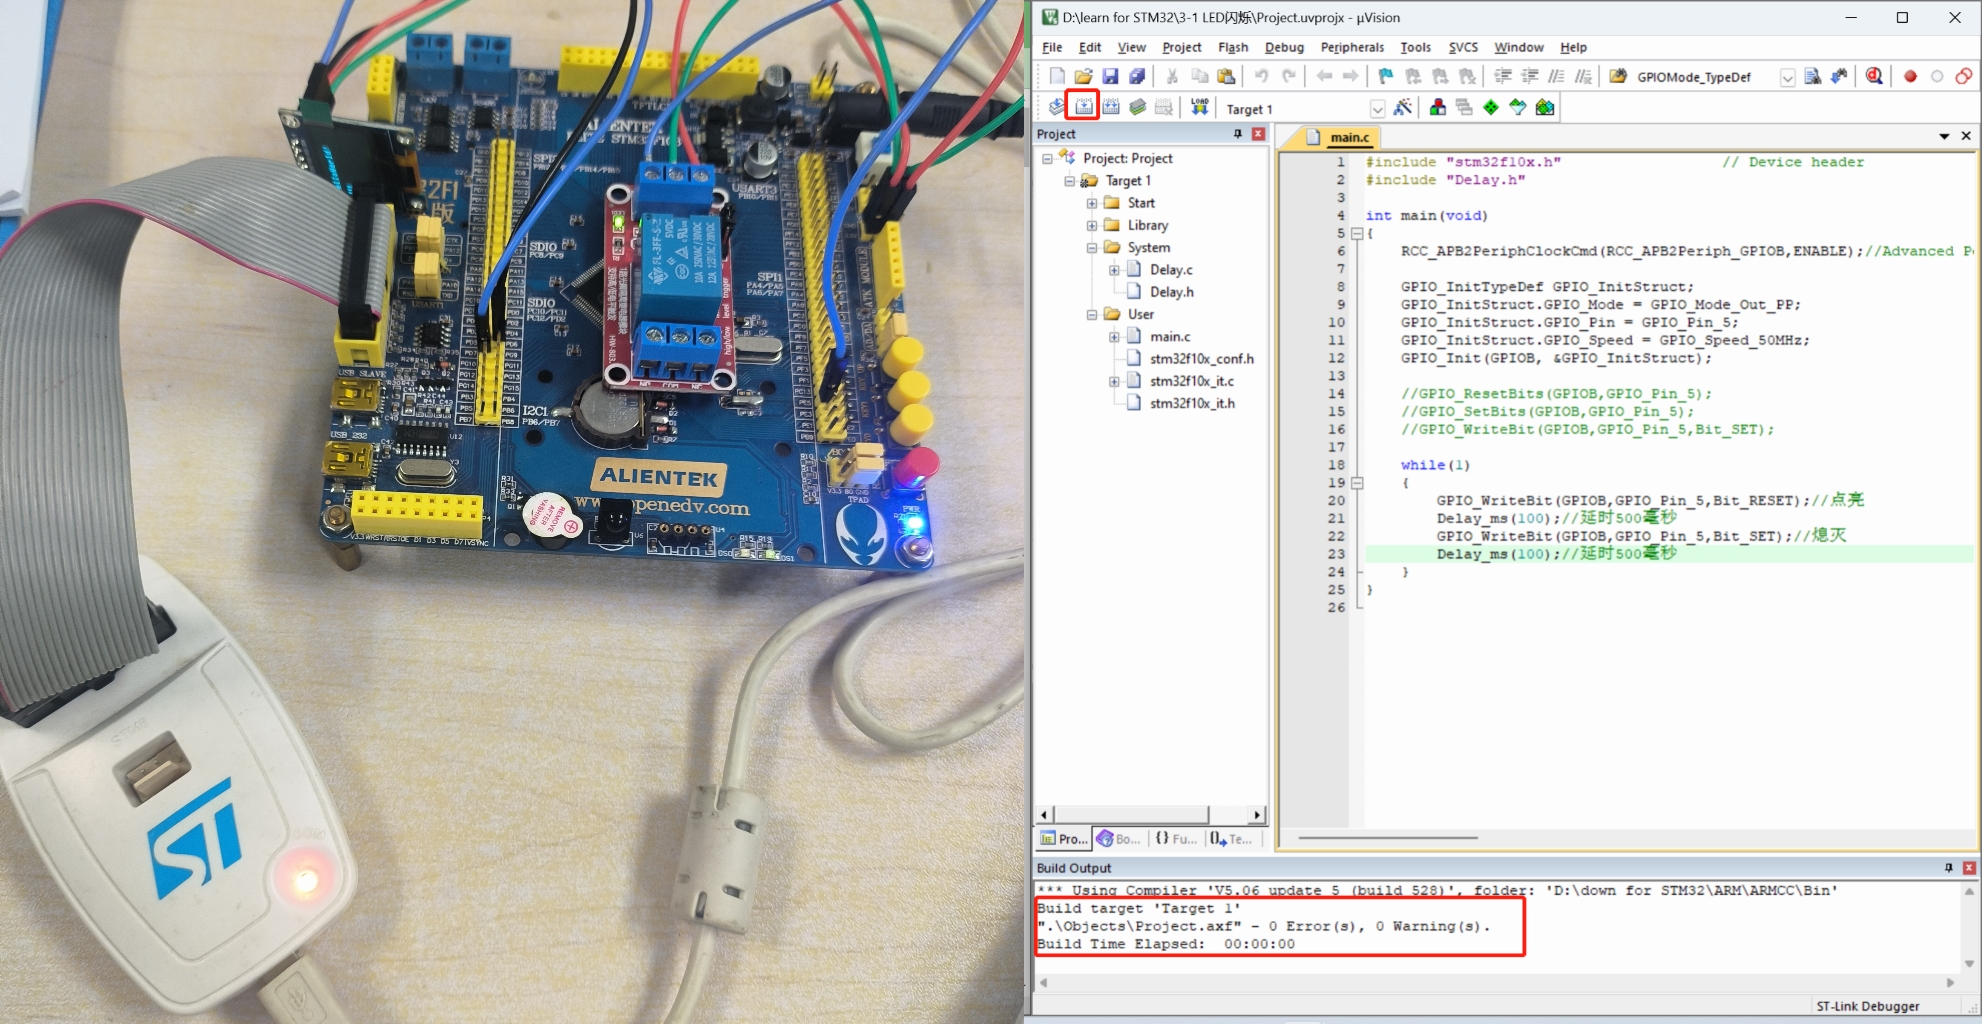Open the SVCS menu
1982x1024 pixels.
tap(1463, 47)
